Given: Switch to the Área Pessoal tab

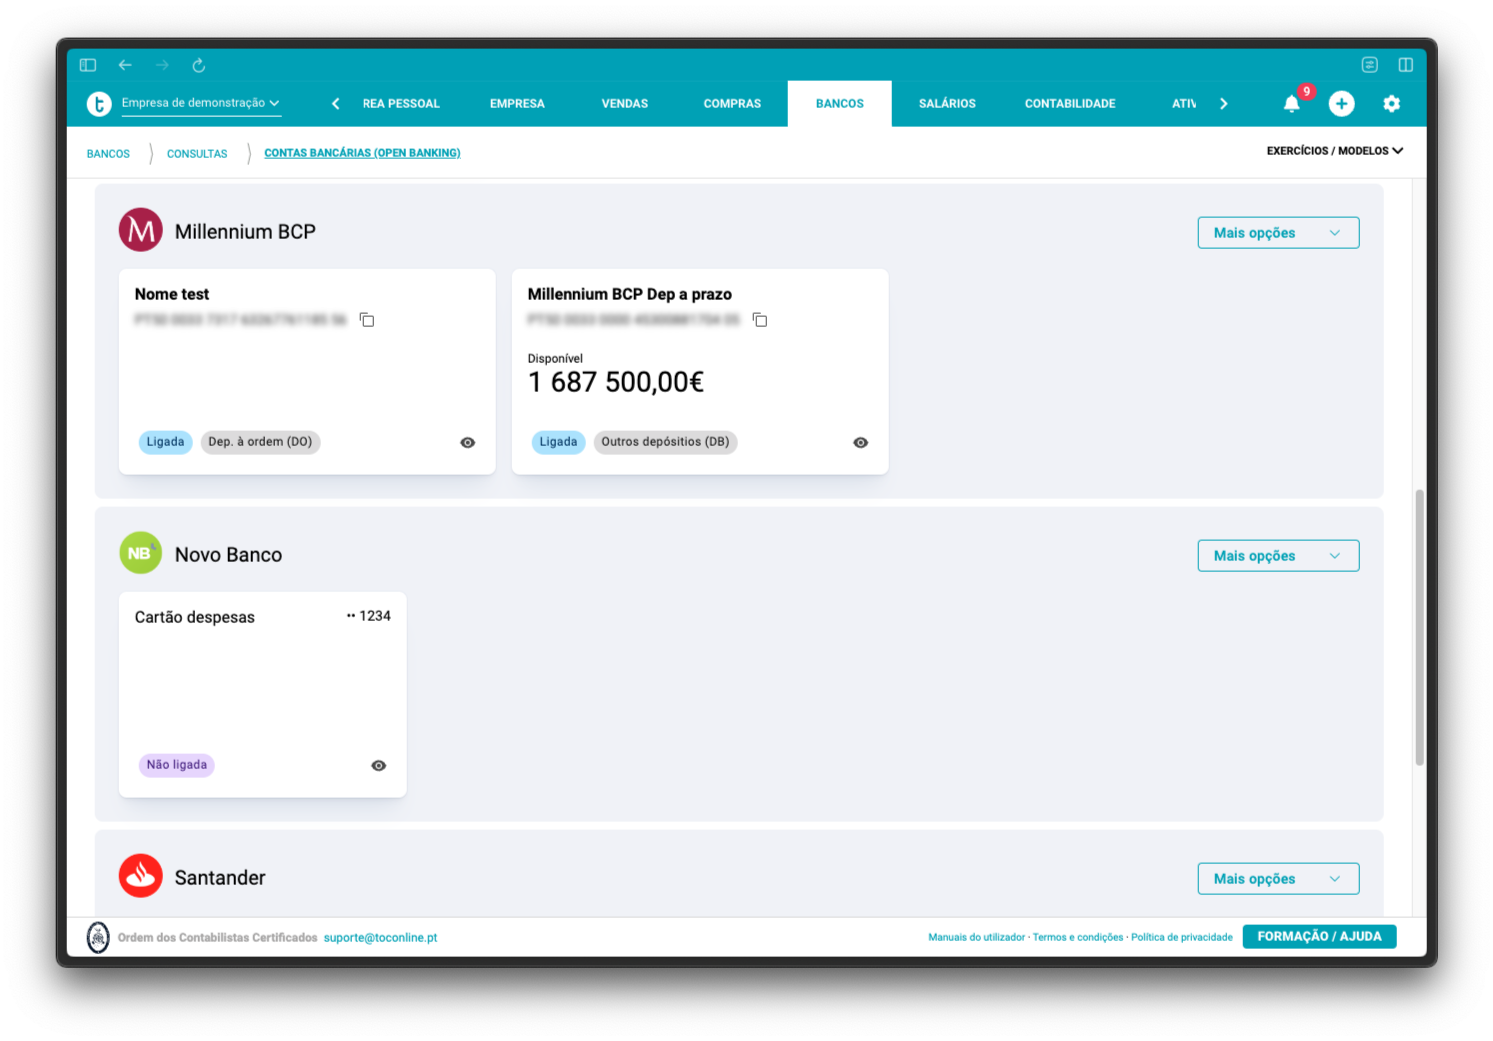Looking at the screenshot, I should click(401, 104).
